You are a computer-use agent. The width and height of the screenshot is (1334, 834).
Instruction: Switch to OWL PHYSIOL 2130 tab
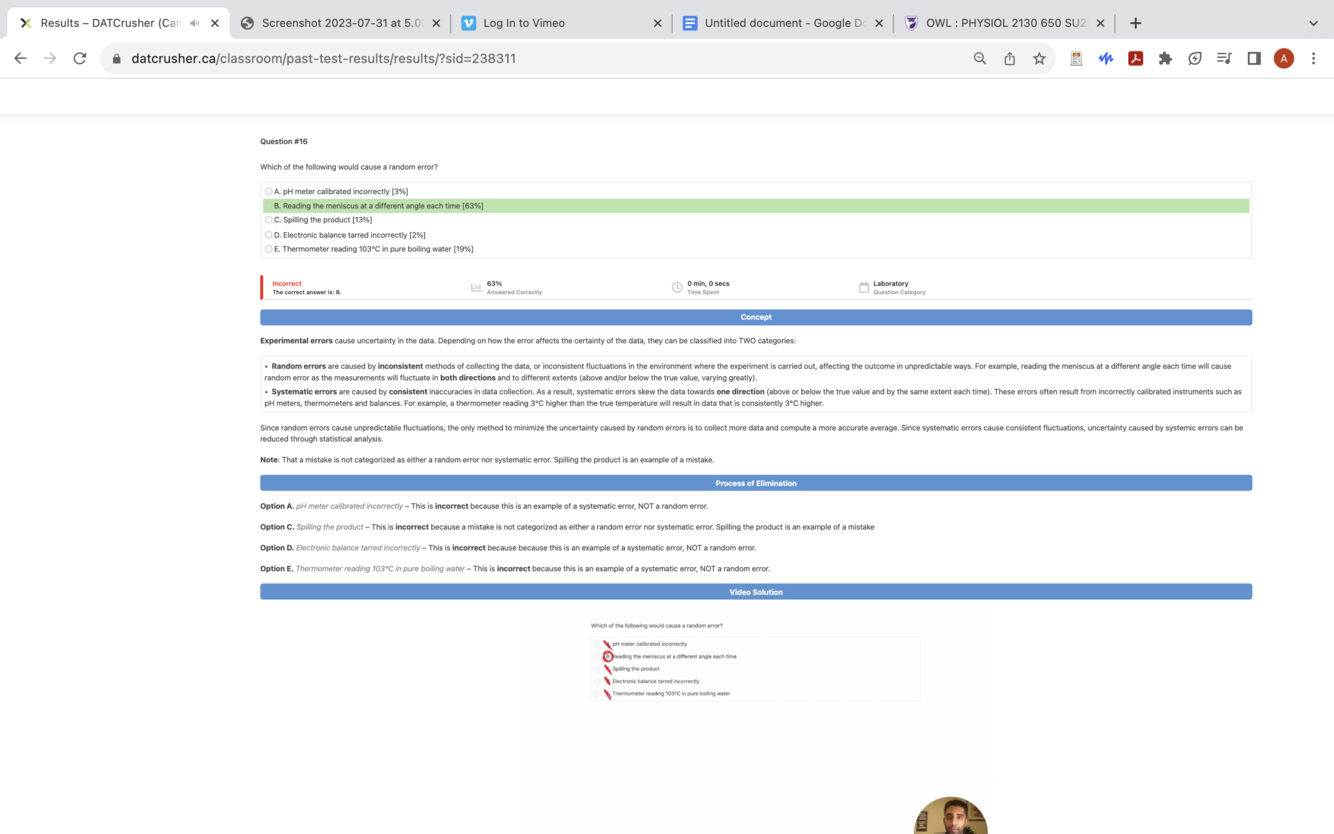(1005, 23)
